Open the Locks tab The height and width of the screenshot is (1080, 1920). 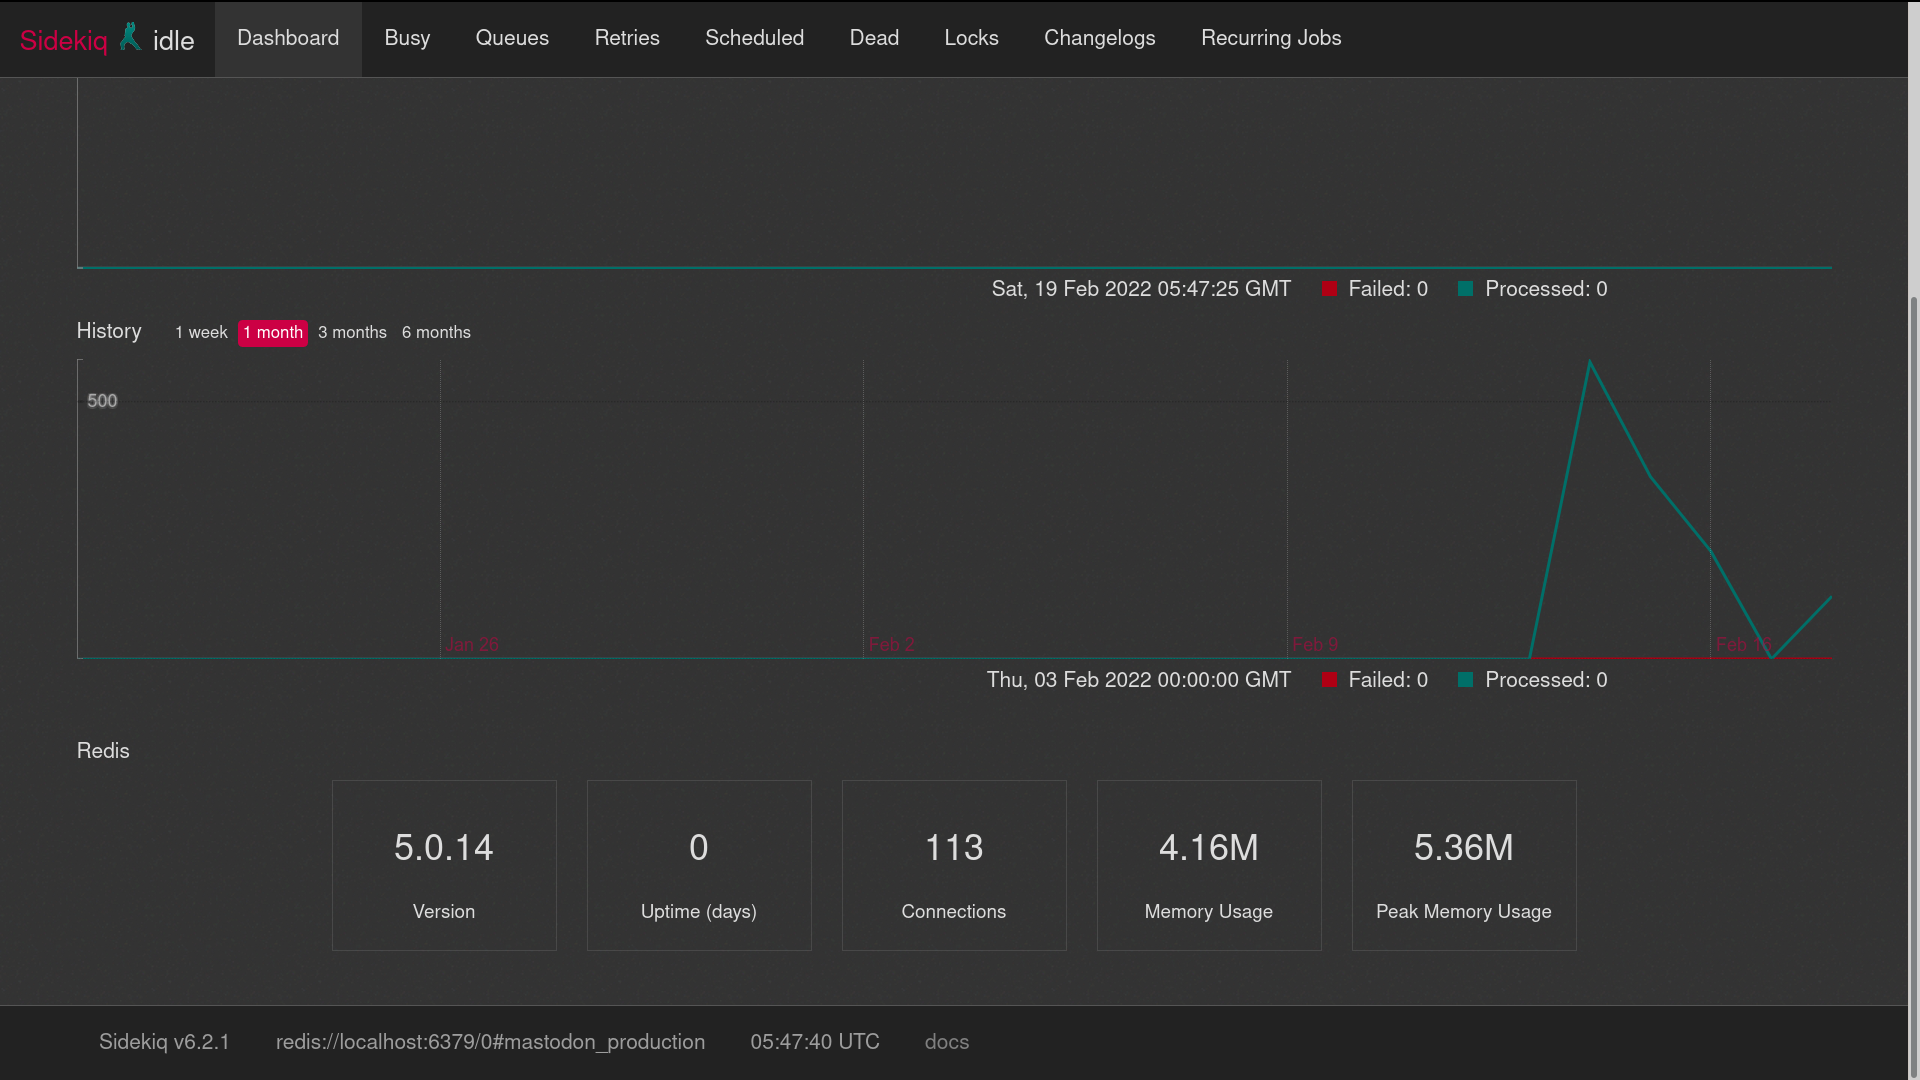click(971, 38)
